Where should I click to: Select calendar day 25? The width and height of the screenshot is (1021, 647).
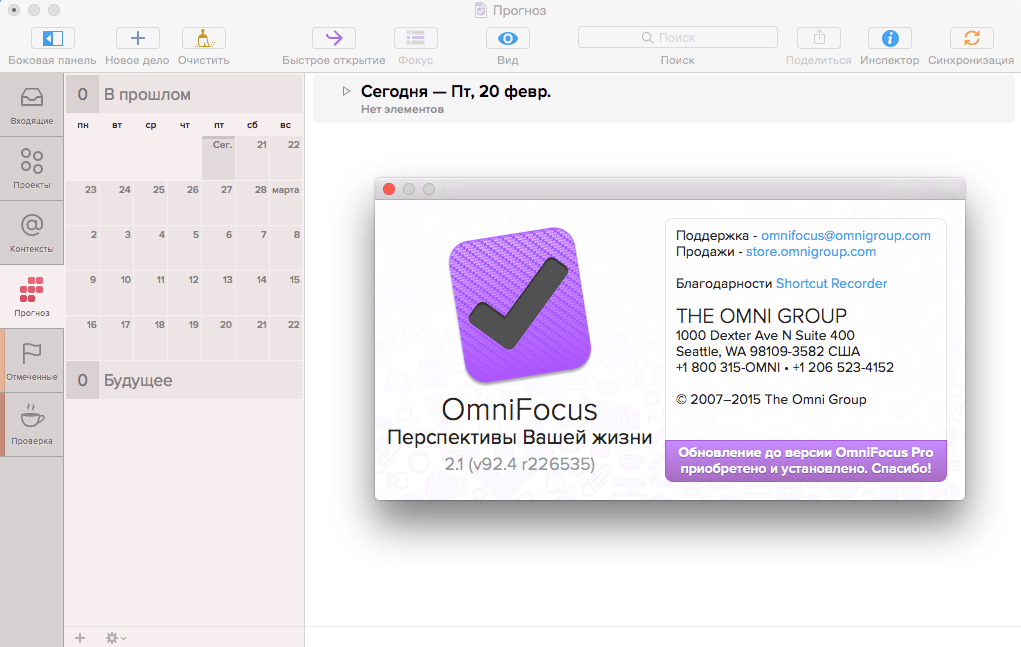[150, 203]
